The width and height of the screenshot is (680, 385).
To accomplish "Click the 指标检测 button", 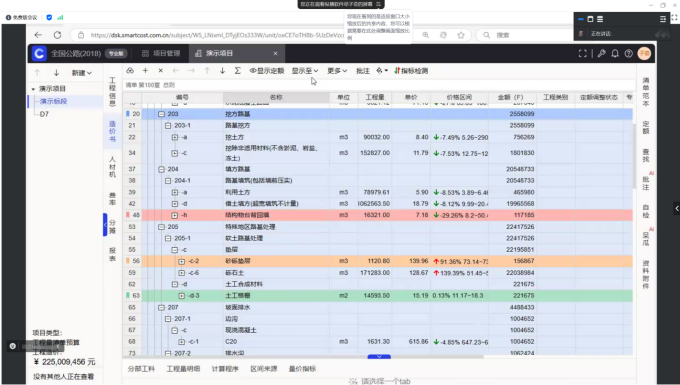I will [411, 71].
